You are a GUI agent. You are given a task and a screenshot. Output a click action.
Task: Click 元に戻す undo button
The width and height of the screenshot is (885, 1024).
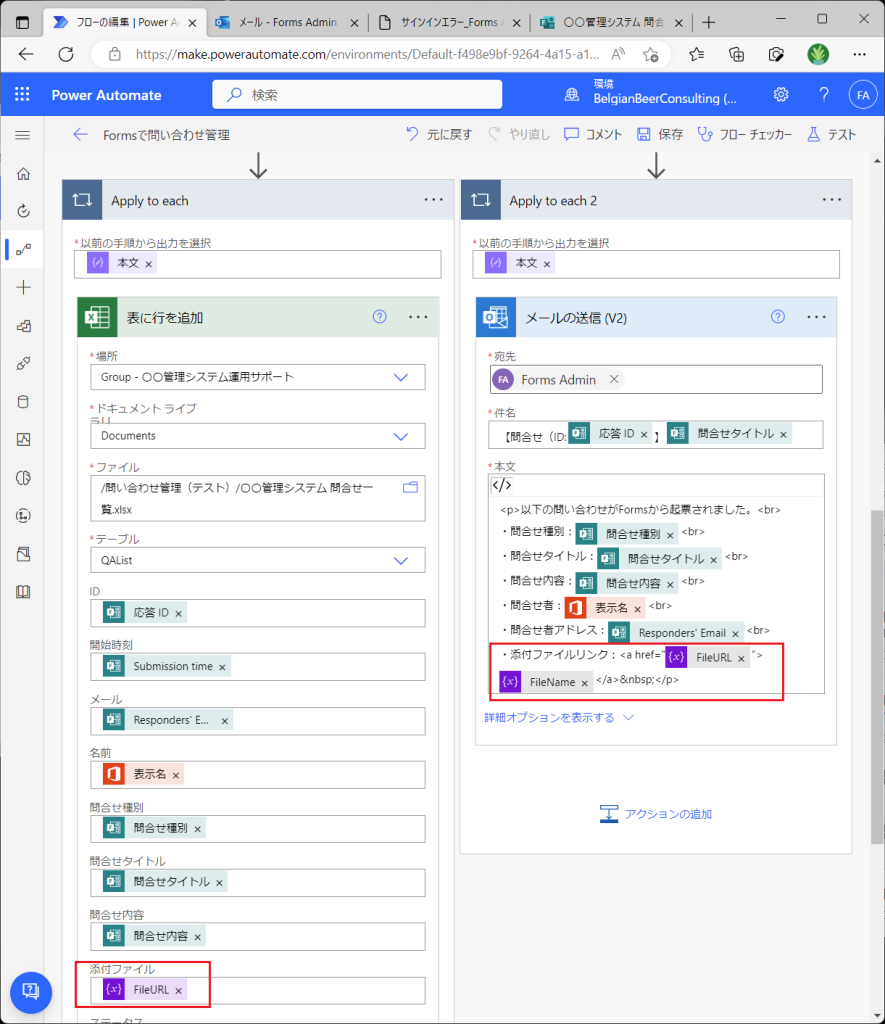(439, 135)
